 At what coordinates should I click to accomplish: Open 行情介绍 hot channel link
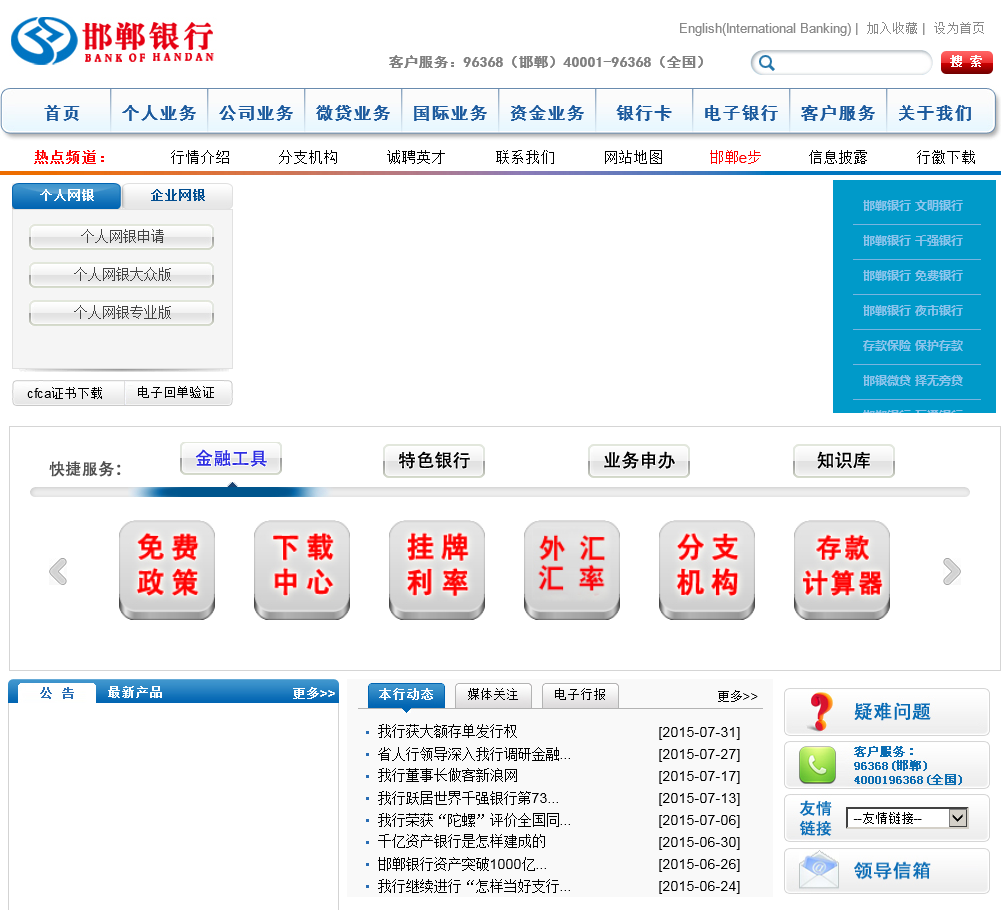200,157
